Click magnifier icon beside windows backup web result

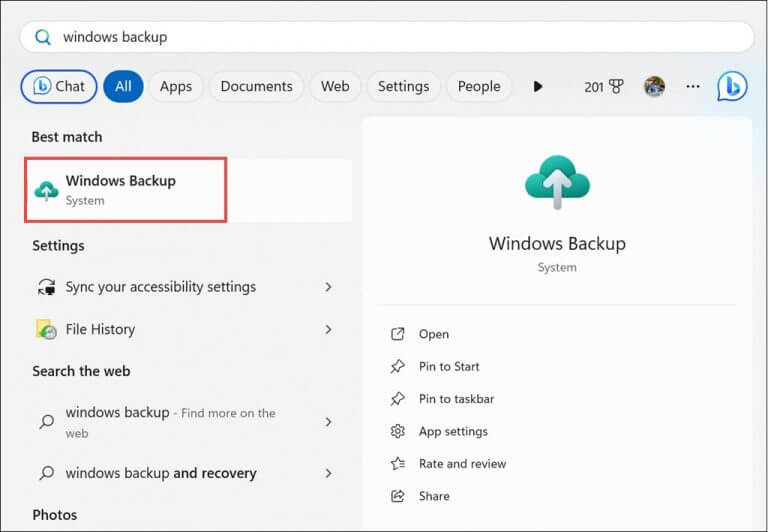[x=47, y=421]
